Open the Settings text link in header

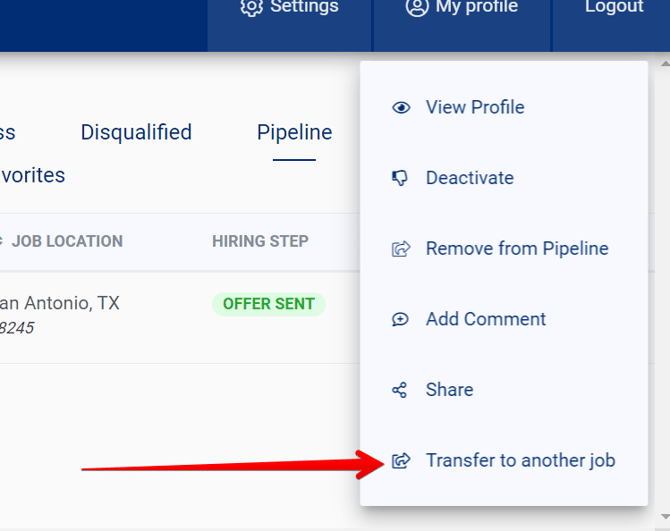[x=304, y=8]
